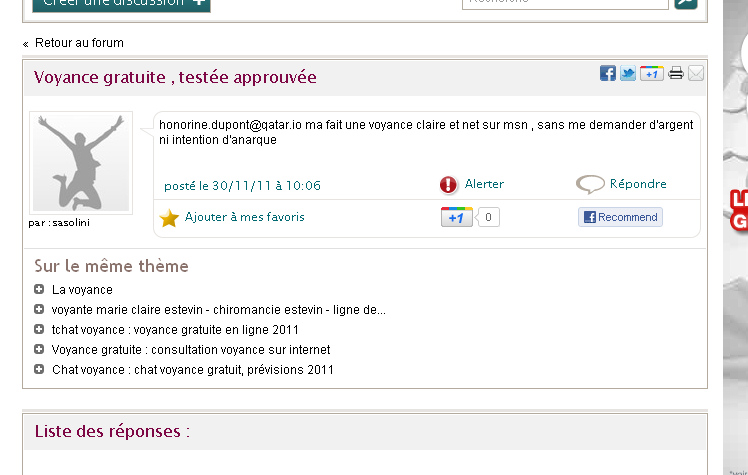This screenshot has width=748, height=475.
Task: Expand 'Chat voyance' related topic
Action: pyautogui.click(x=39, y=370)
